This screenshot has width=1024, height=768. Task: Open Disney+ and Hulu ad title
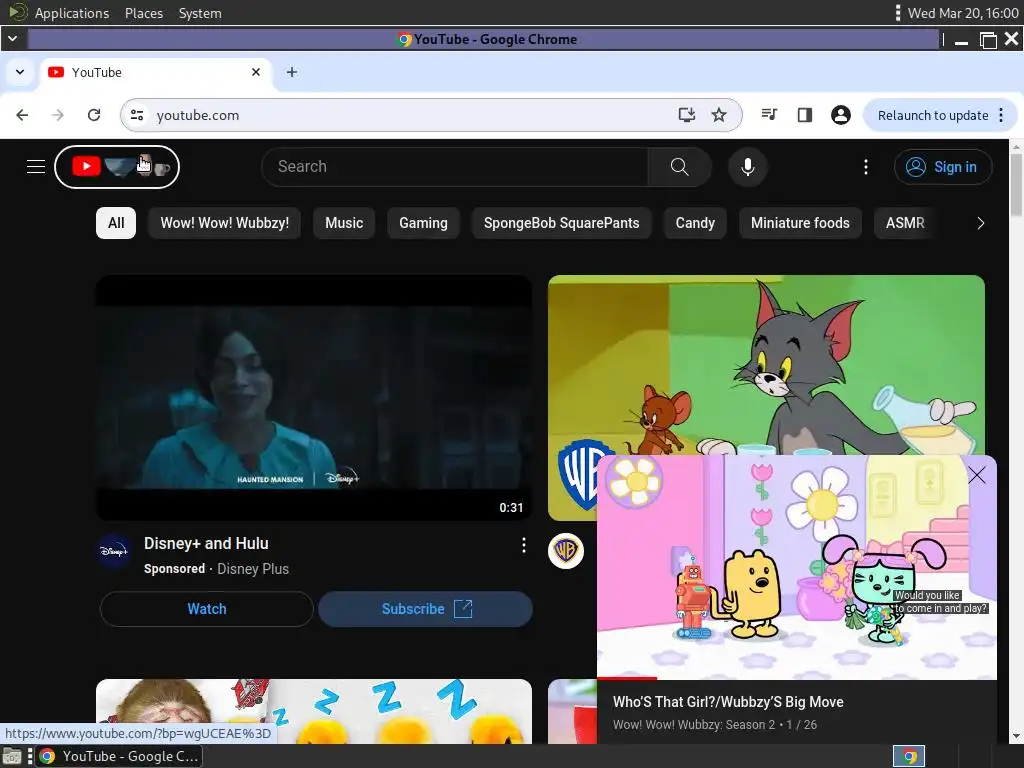pos(206,543)
